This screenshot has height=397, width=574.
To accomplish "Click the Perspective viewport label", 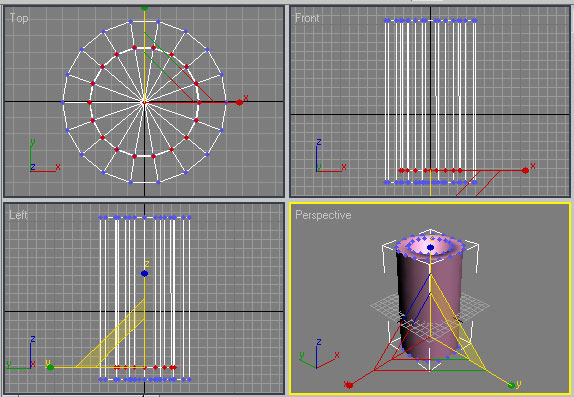I will tap(323, 215).
